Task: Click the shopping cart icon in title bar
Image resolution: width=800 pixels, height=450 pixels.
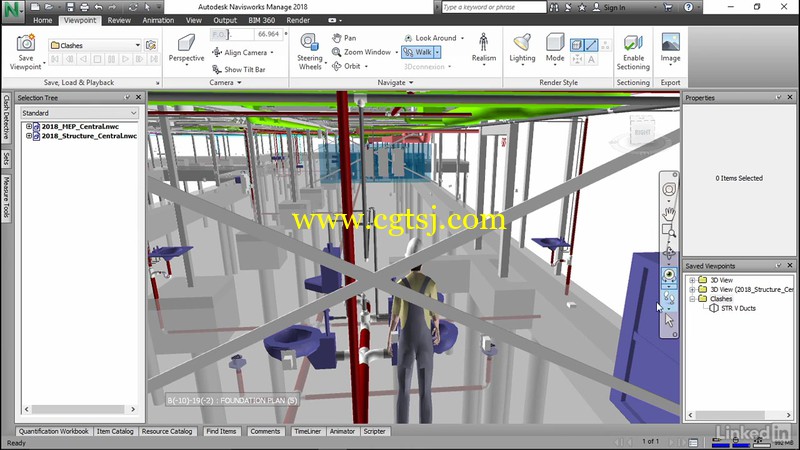Action: (x=667, y=7)
